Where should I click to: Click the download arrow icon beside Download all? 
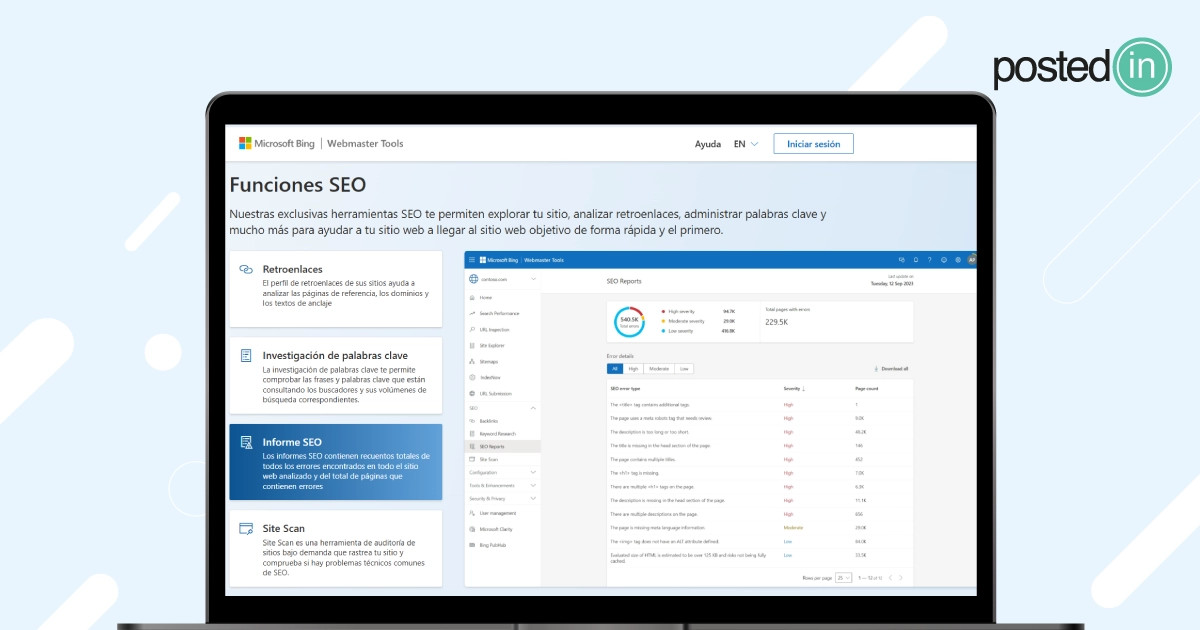876,369
